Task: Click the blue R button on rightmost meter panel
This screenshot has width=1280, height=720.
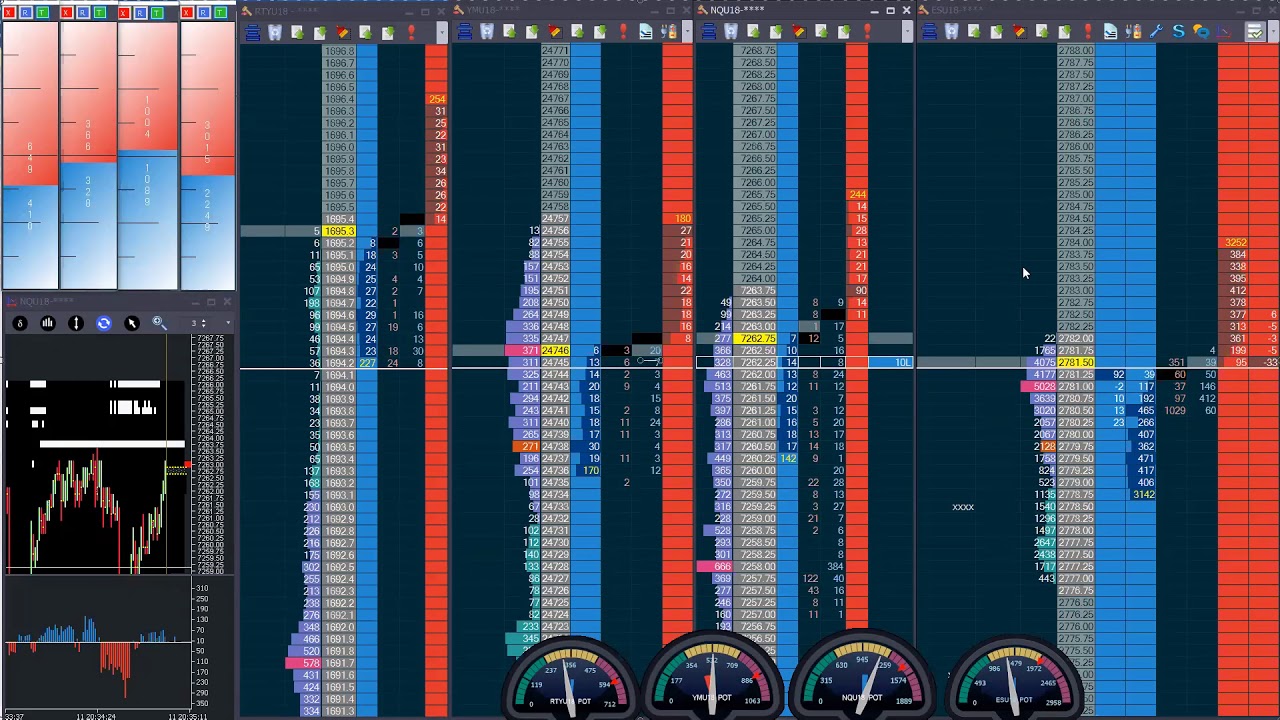Action: (x=203, y=12)
